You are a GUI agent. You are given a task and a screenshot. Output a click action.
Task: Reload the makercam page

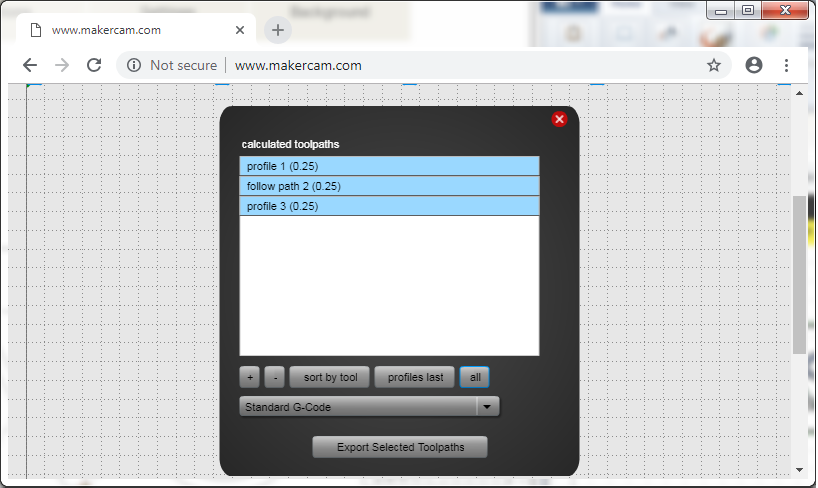[94, 65]
